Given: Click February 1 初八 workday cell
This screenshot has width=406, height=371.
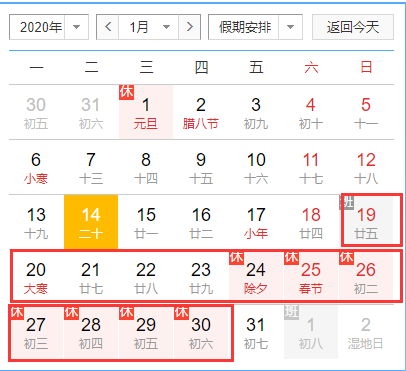Looking at the screenshot, I should [311, 332].
